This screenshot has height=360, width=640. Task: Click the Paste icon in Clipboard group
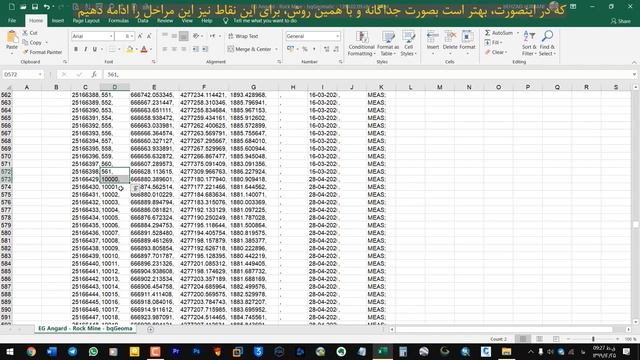pyautogui.click(x=12, y=38)
